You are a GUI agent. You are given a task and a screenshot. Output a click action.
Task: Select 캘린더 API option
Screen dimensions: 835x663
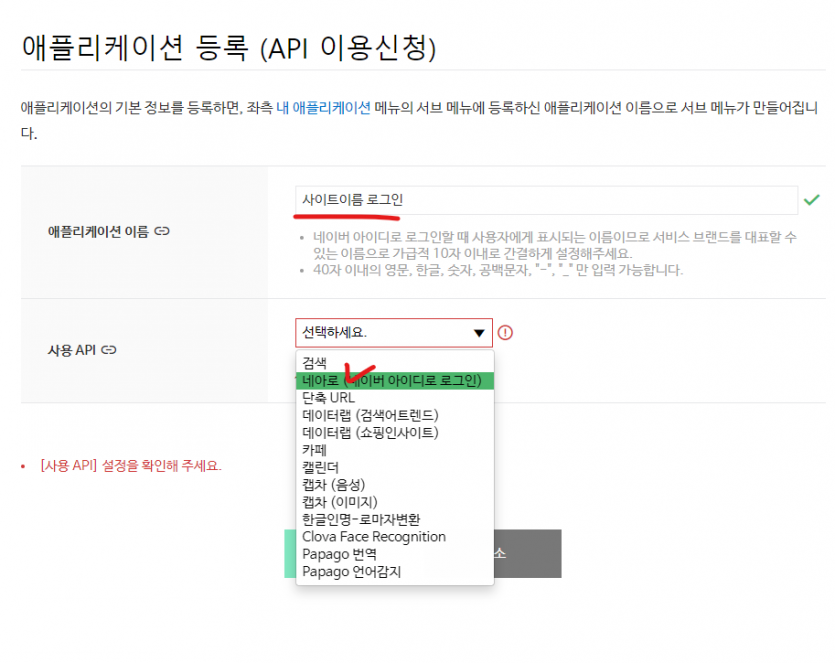pyautogui.click(x=320, y=467)
